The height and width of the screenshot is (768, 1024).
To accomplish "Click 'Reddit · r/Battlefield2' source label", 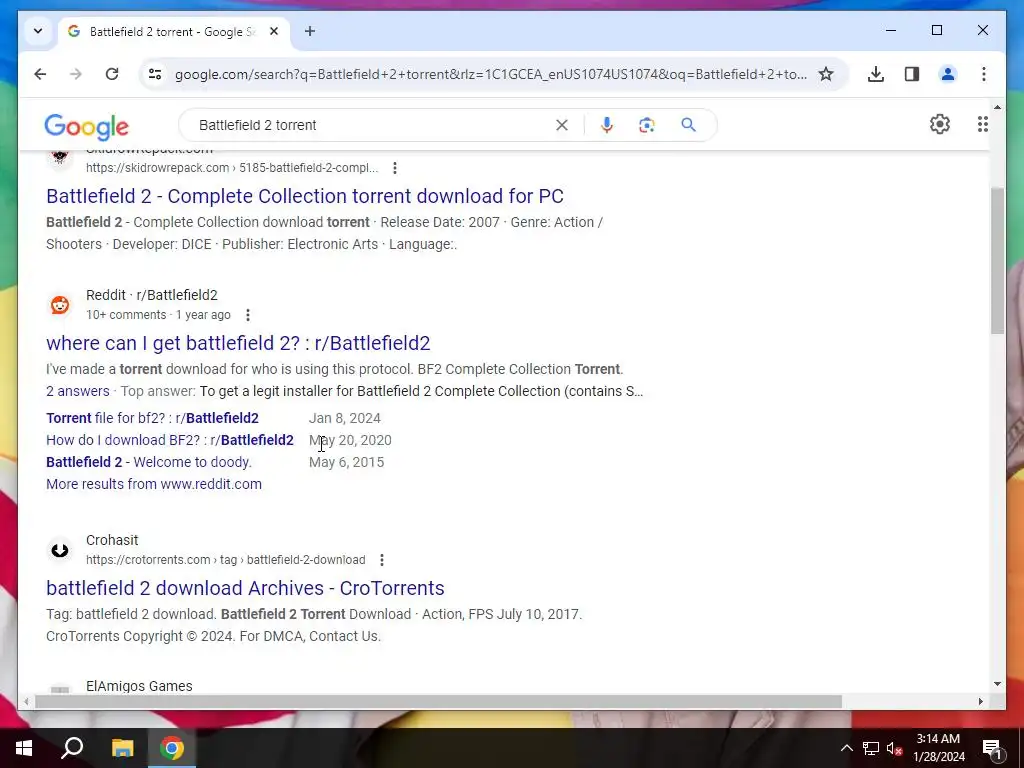I will [x=152, y=295].
